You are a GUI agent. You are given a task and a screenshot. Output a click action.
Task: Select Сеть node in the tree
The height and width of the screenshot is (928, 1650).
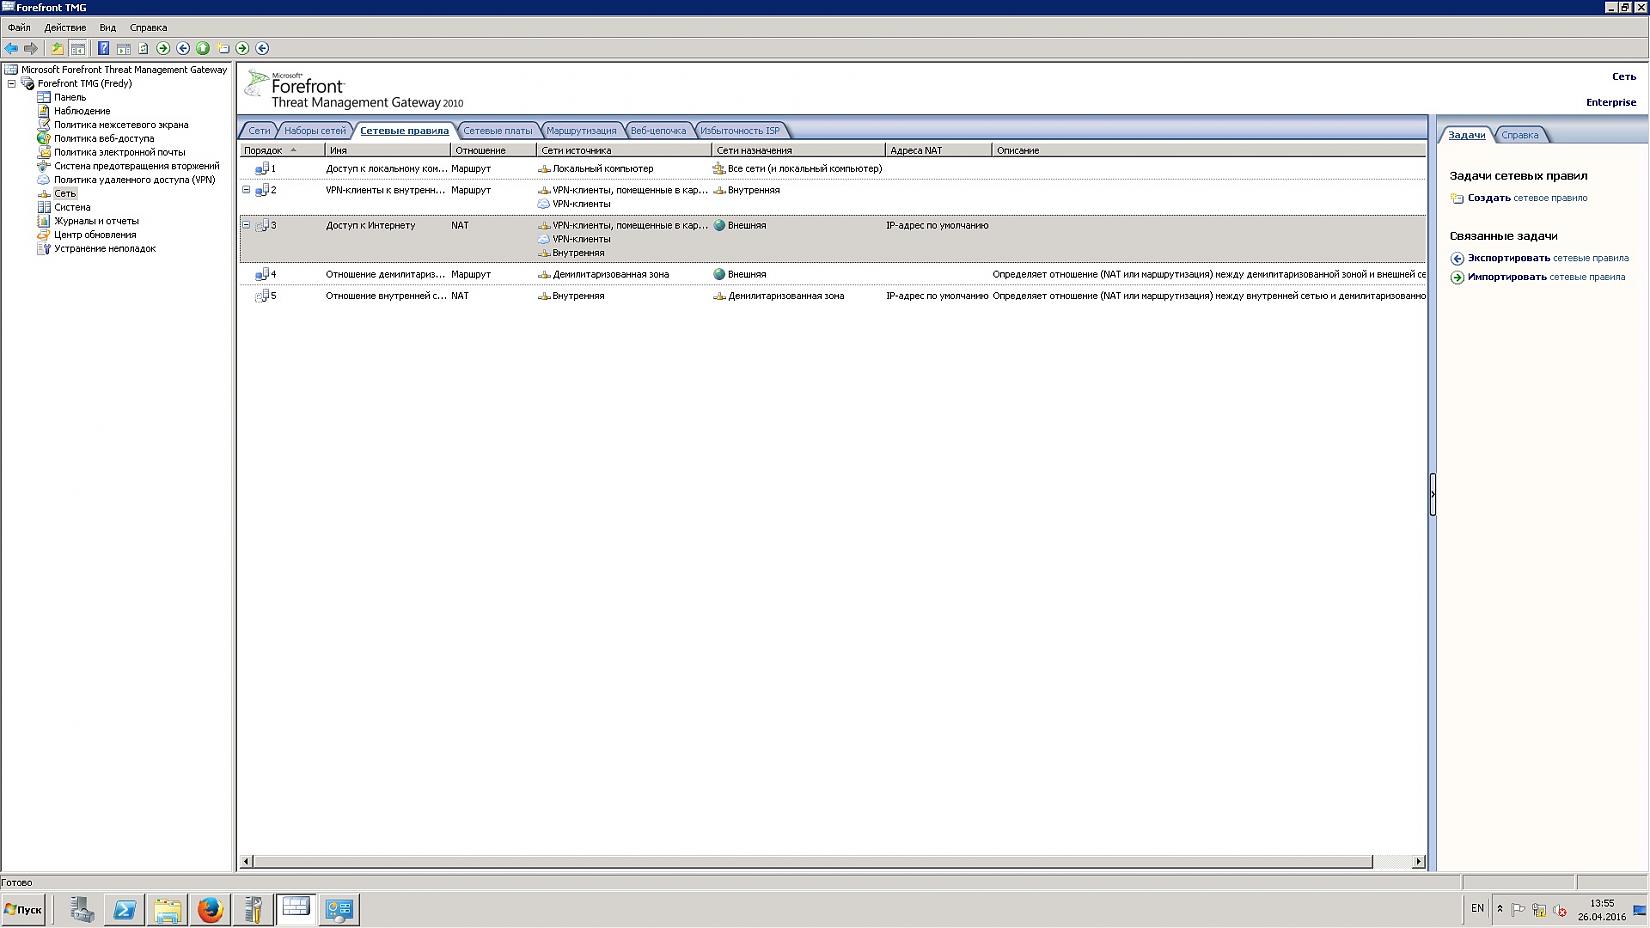[65, 194]
